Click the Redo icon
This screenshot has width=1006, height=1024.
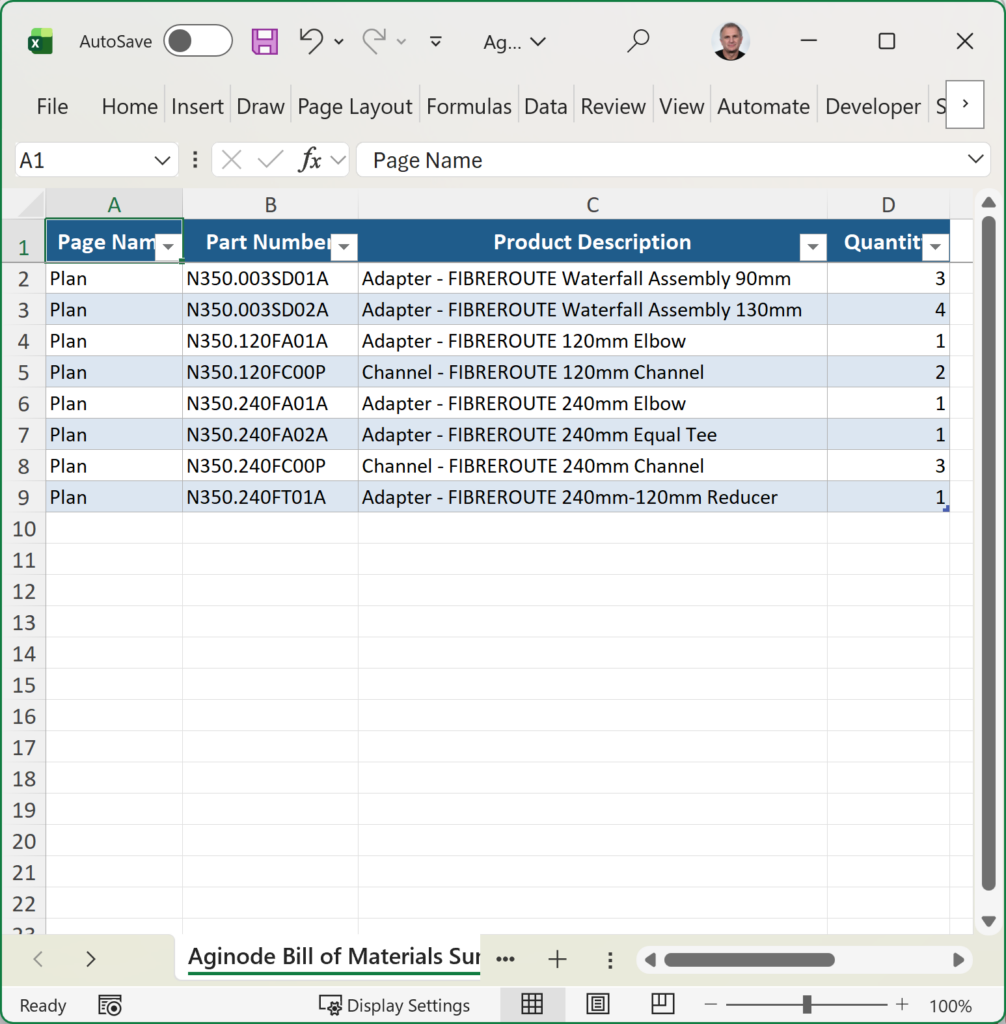click(374, 41)
